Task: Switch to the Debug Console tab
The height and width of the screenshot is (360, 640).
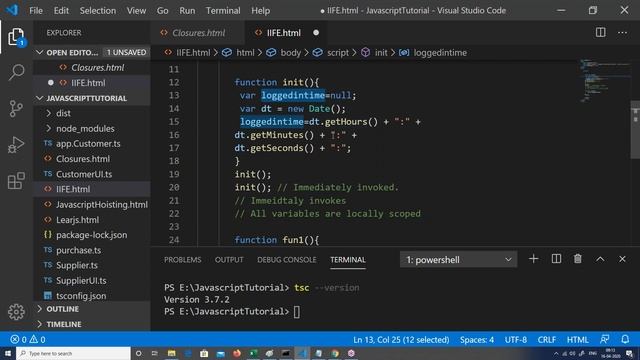Action: tap(287, 260)
